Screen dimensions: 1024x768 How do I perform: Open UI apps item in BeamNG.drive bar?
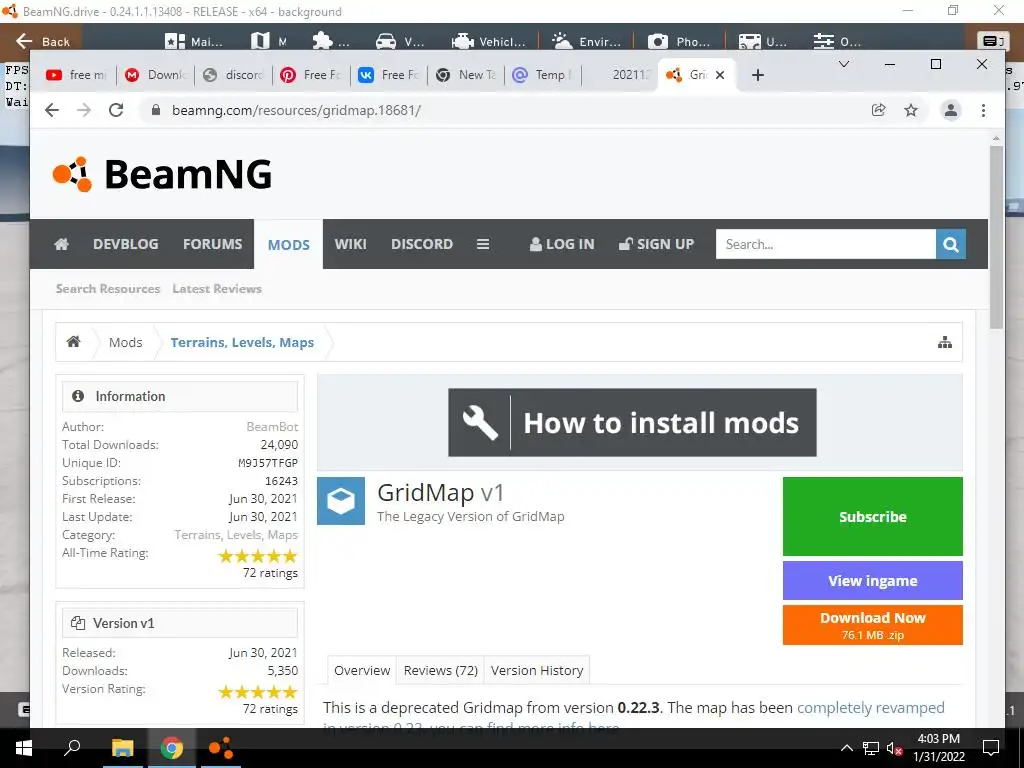point(763,41)
